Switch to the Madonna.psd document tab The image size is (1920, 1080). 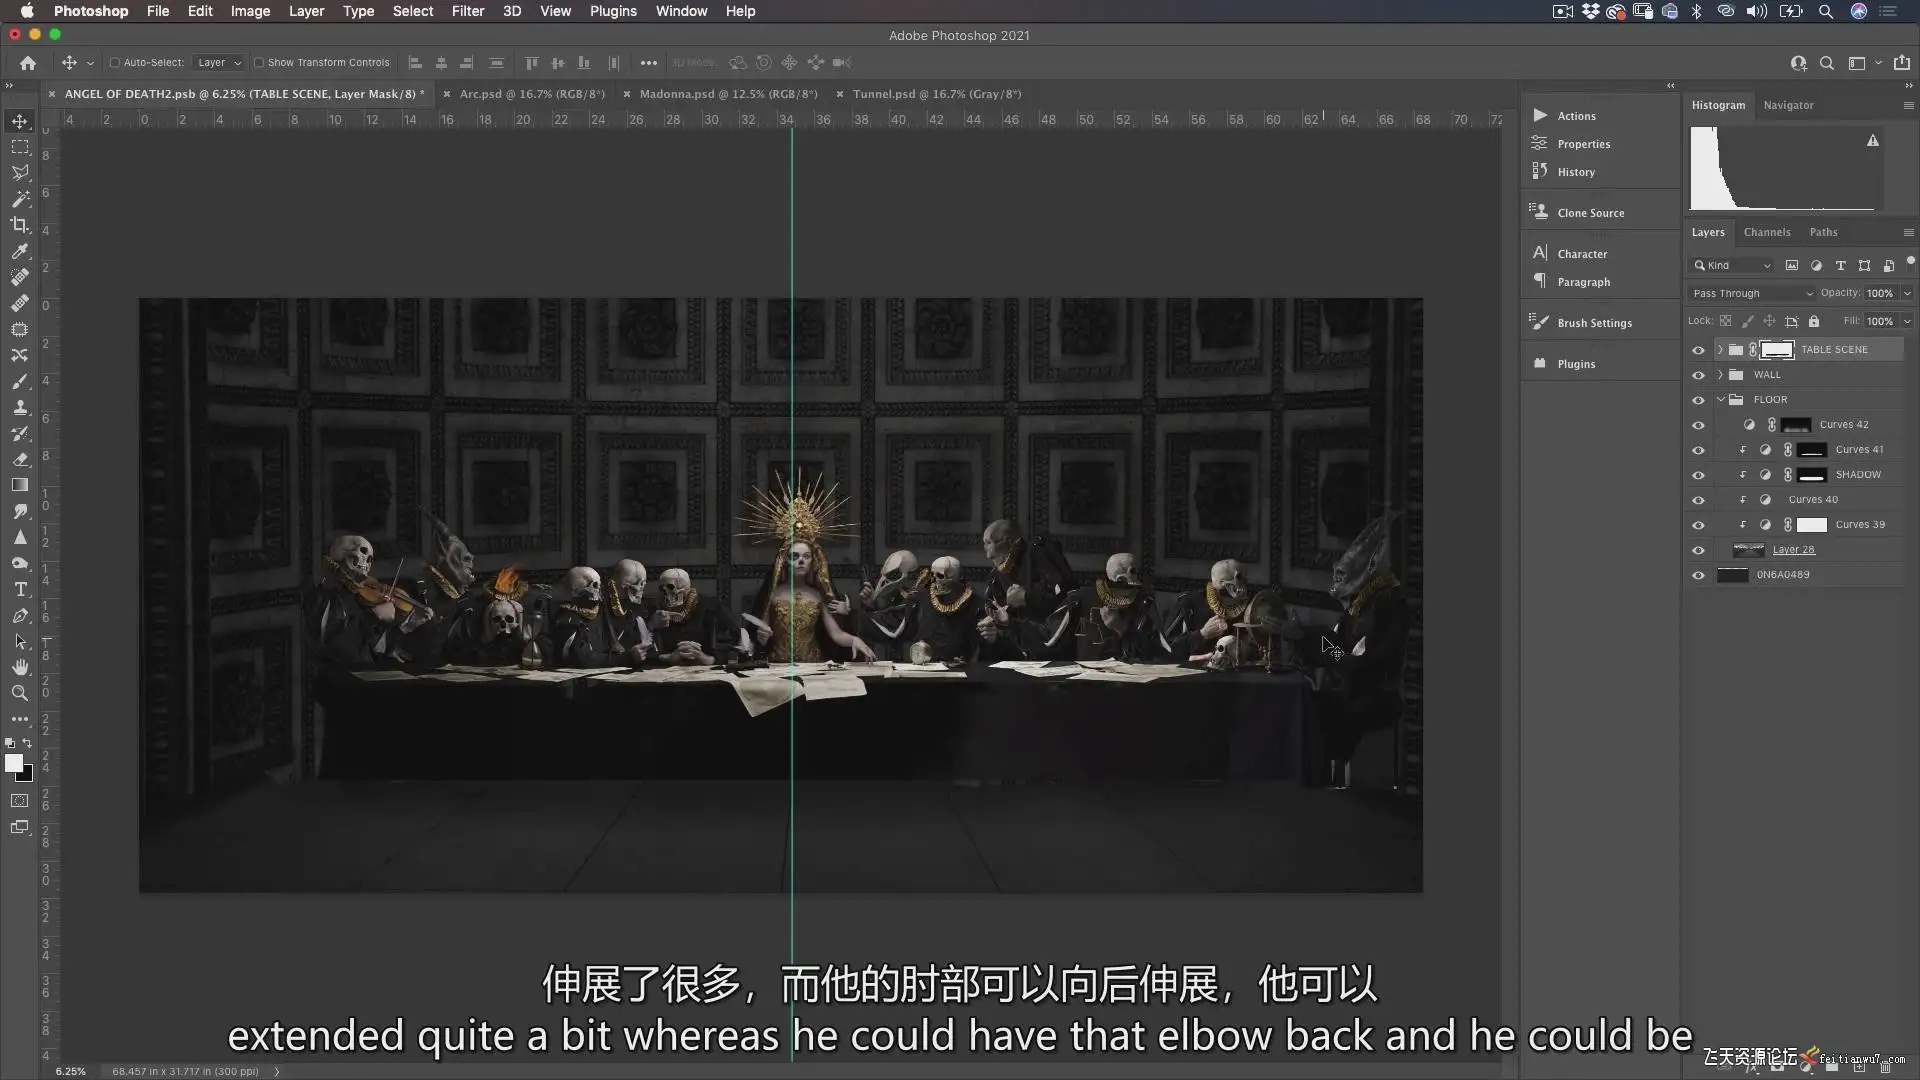point(728,94)
